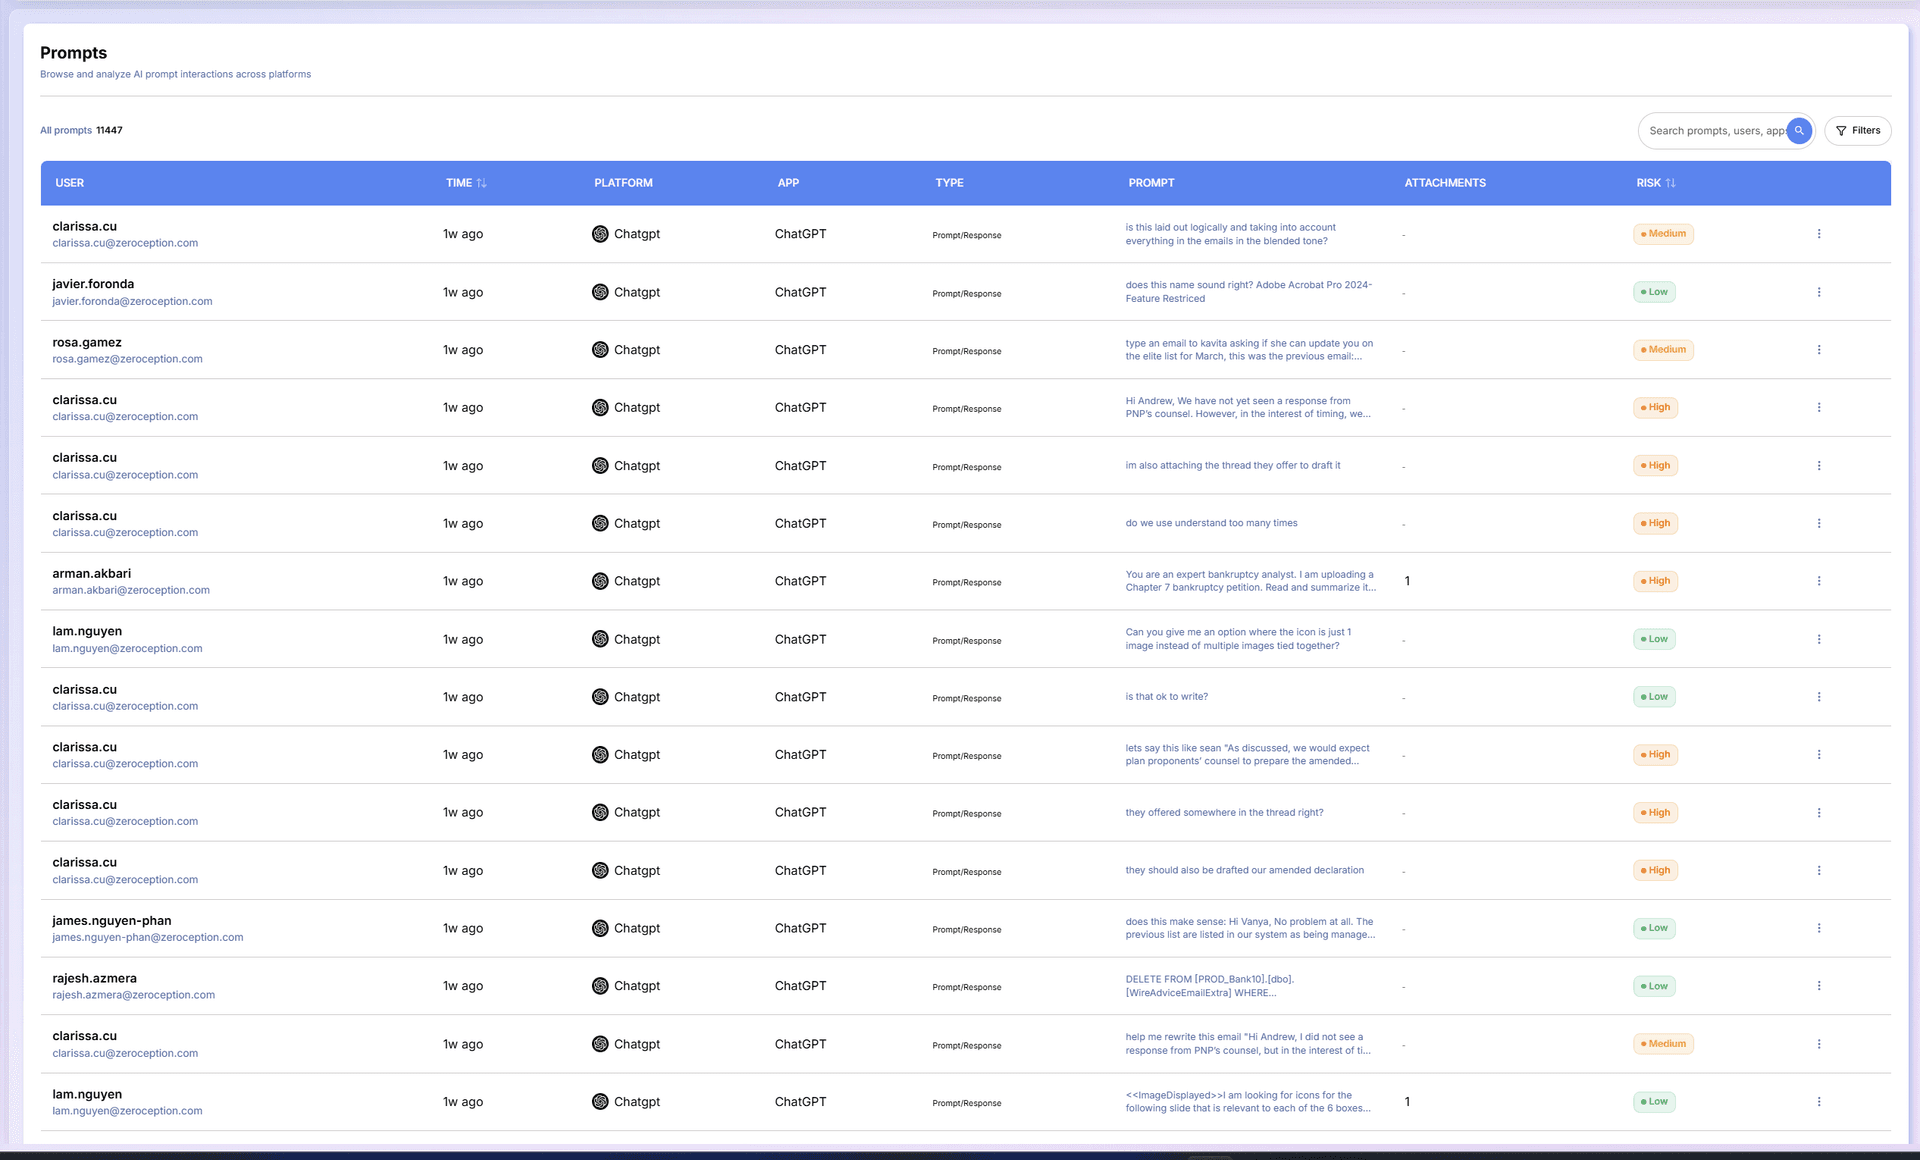Open row menu for james.nguyen-phan row

click(1819, 929)
